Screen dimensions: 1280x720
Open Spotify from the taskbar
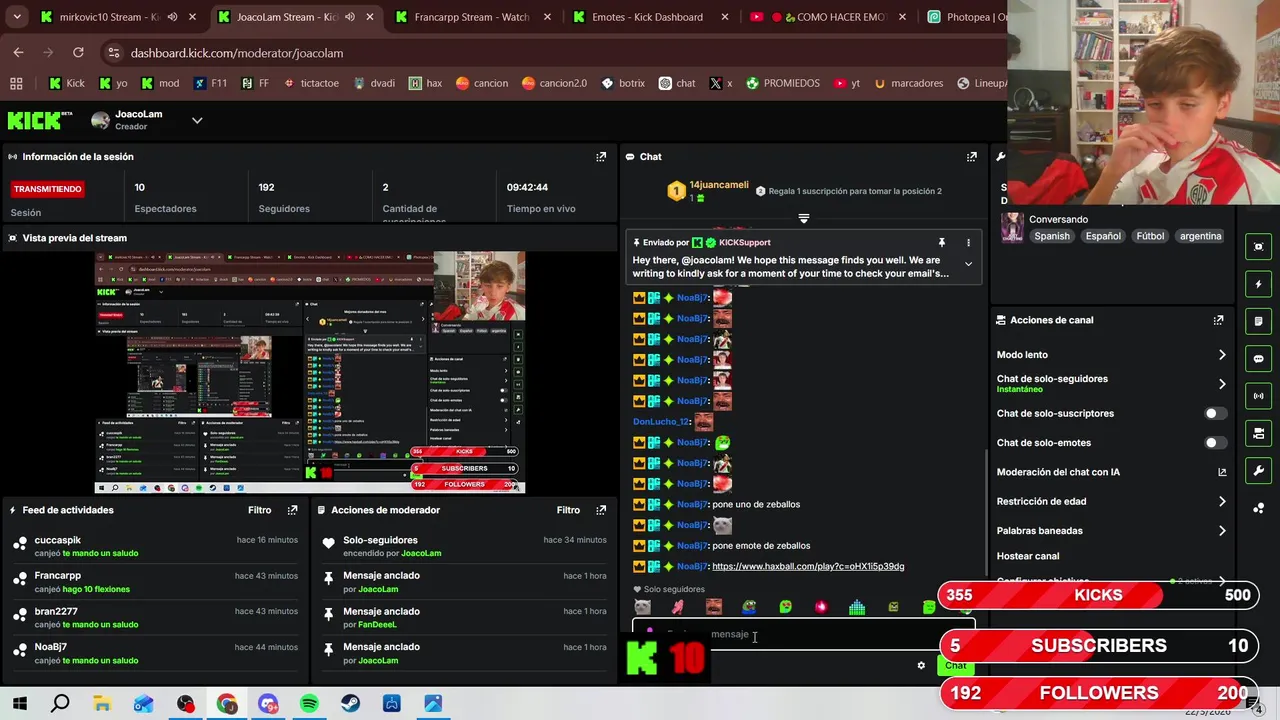(x=309, y=704)
